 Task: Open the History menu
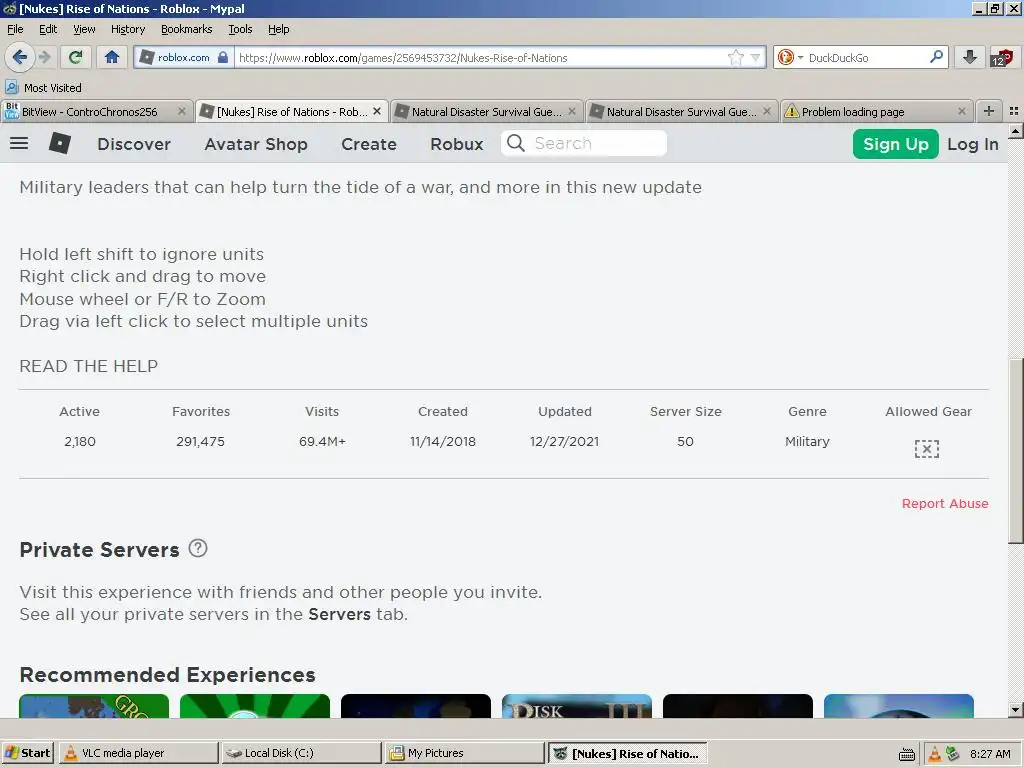coord(127,29)
